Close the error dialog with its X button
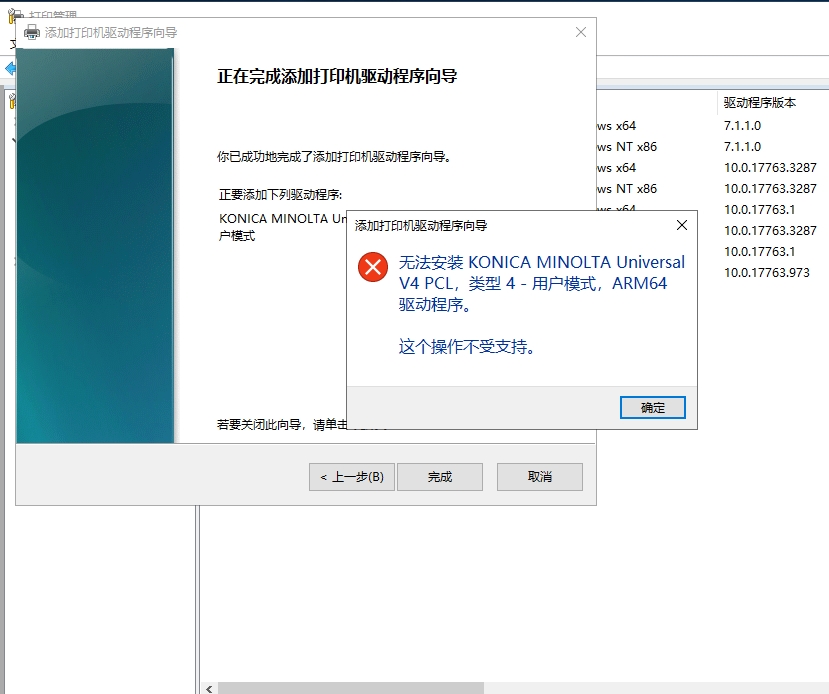 682,225
